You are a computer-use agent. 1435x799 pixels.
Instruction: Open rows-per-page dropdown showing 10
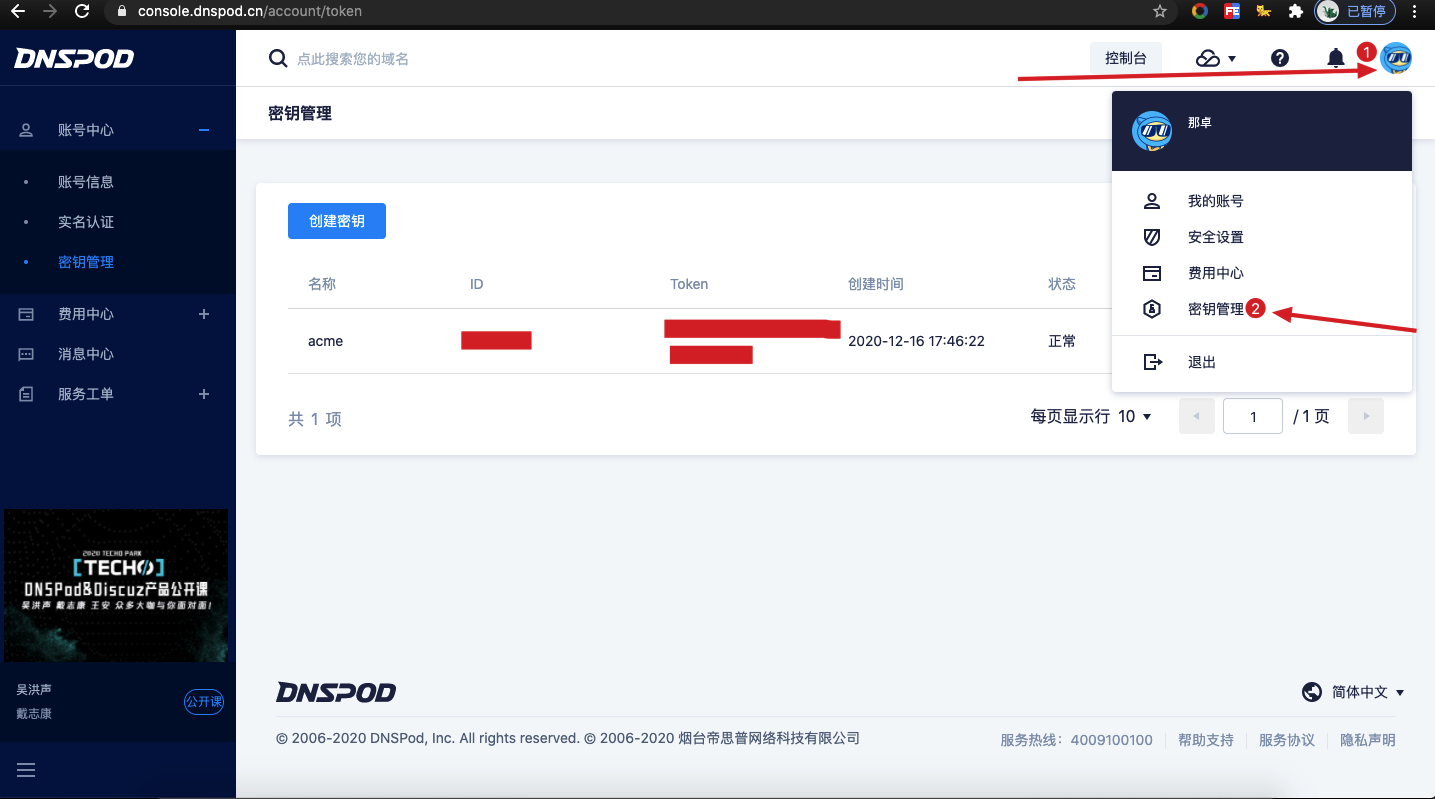[1135, 416]
